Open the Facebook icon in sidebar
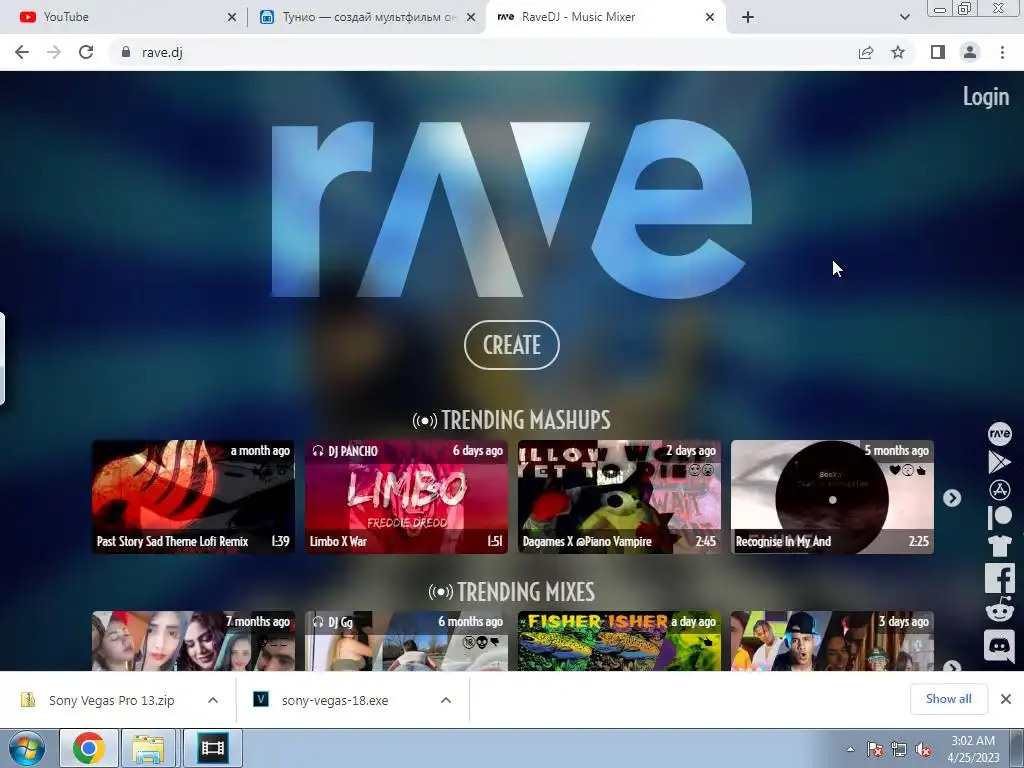1024x768 pixels. 999,578
